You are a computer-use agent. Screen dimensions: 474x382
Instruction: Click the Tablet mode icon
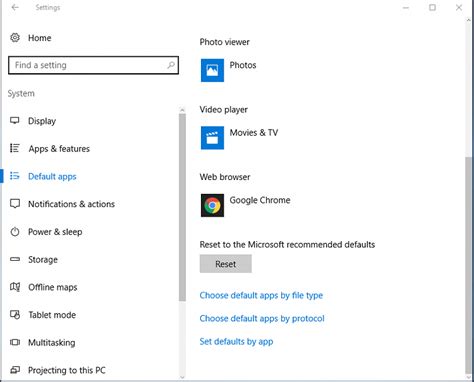pos(15,314)
